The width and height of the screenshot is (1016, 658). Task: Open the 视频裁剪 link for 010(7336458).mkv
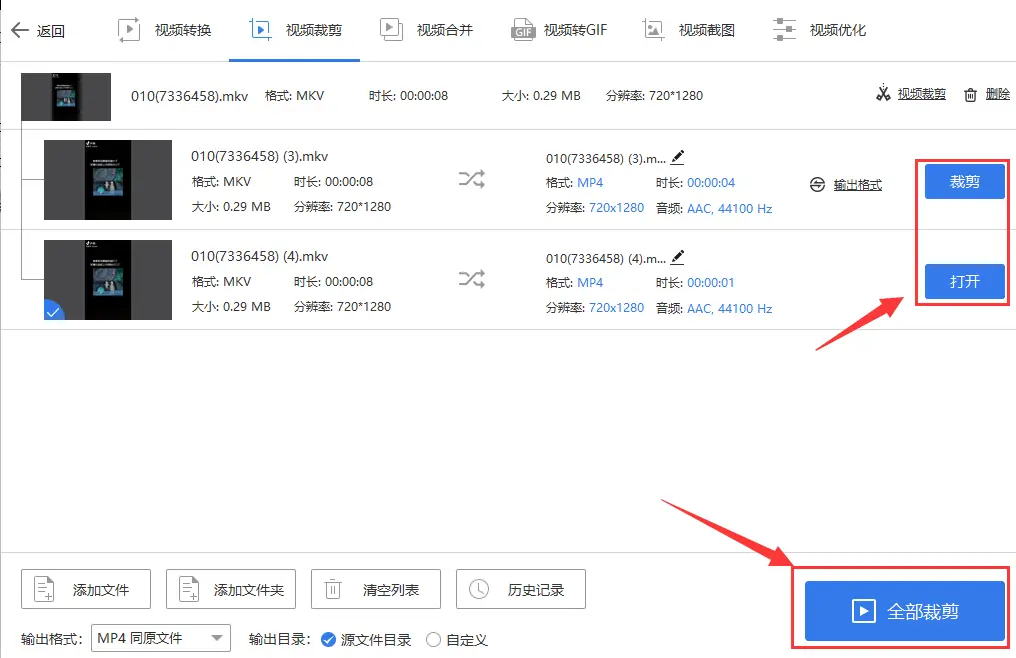(921, 94)
